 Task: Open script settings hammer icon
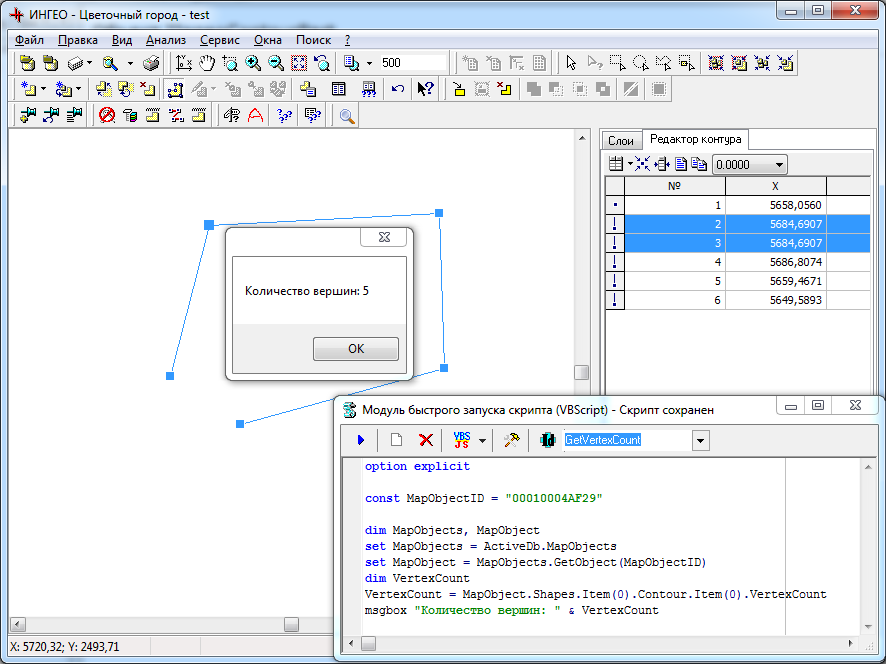[x=511, y=440]
